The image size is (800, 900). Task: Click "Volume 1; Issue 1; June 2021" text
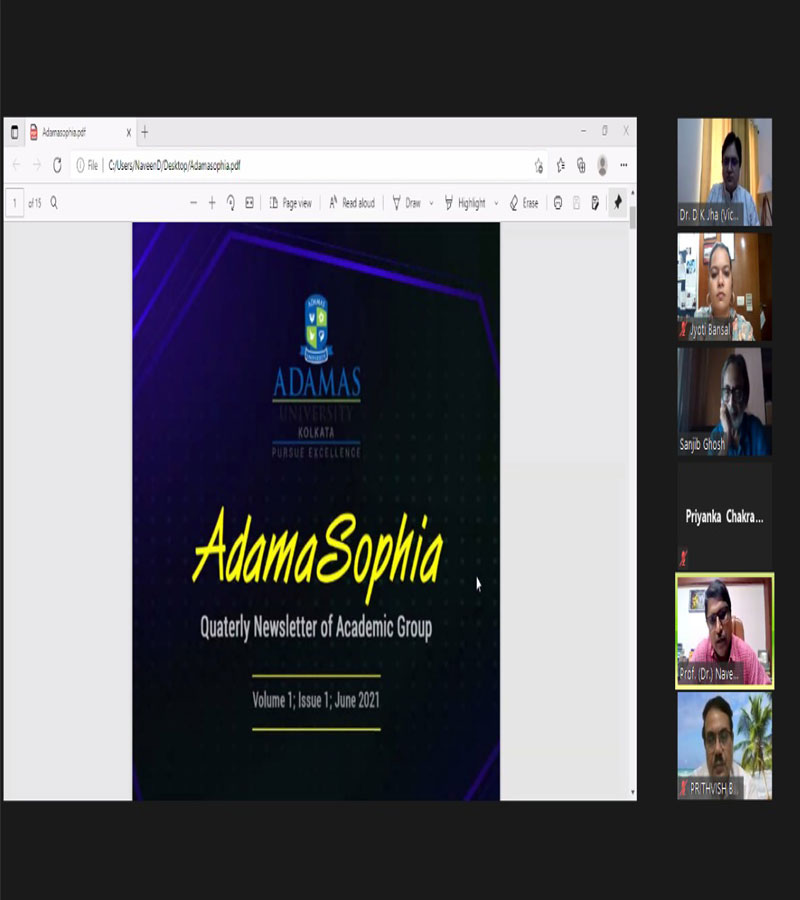(x=316, y=700)
